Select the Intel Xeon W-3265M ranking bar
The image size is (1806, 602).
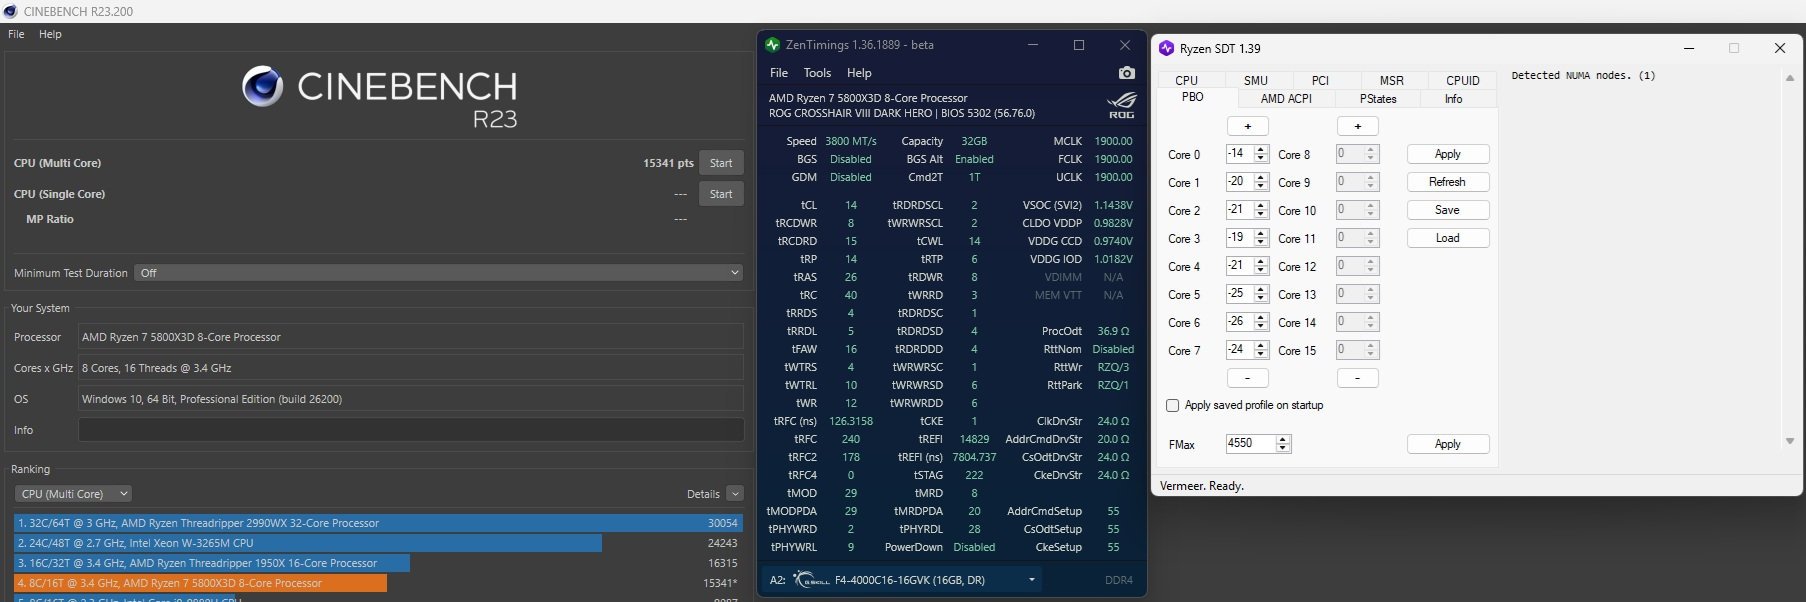click(308, 543)
